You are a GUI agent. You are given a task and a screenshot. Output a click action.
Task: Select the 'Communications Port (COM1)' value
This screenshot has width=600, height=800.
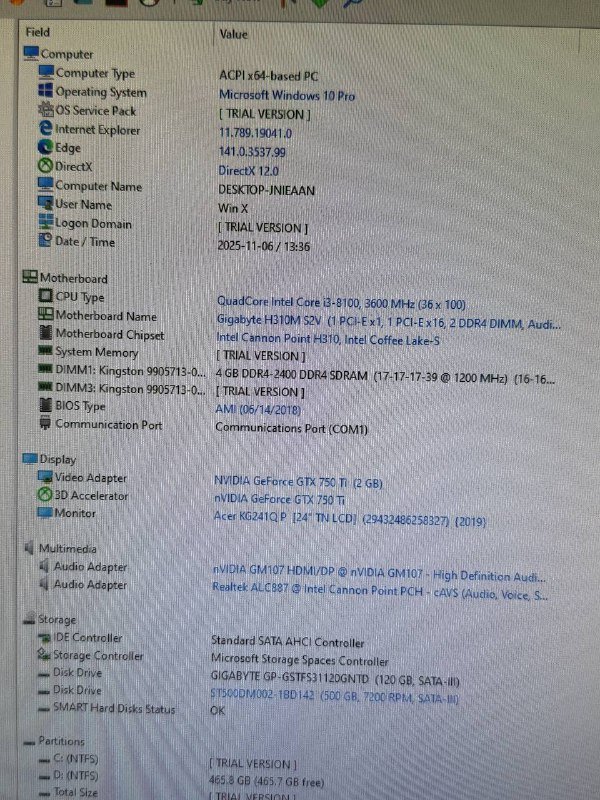coord(291,428)
